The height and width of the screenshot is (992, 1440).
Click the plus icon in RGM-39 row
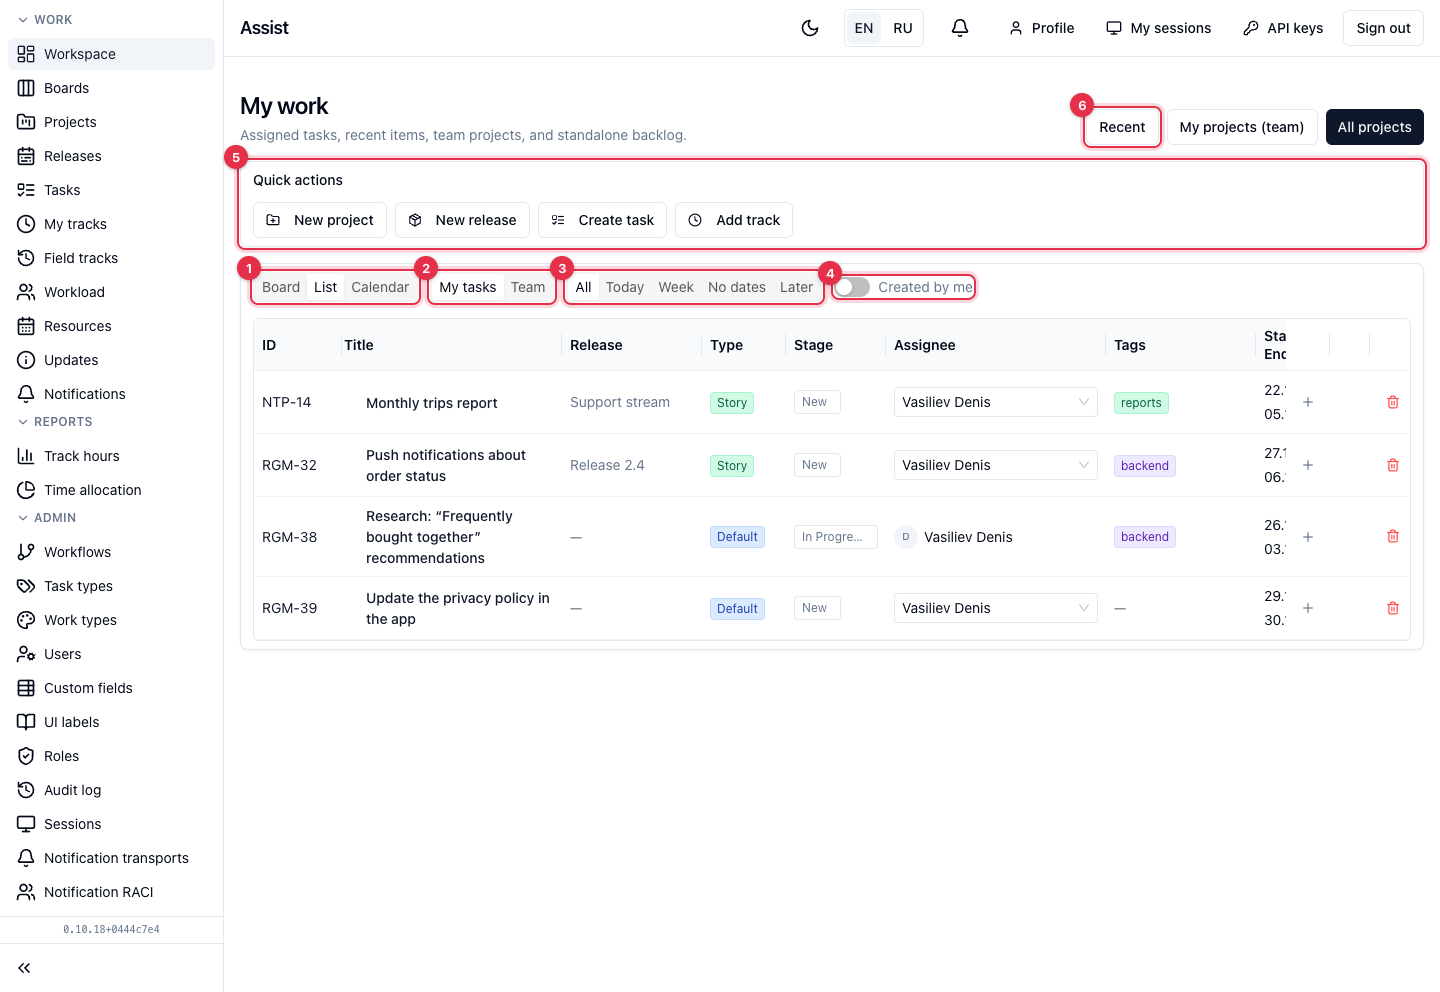tap(1308, 608)
